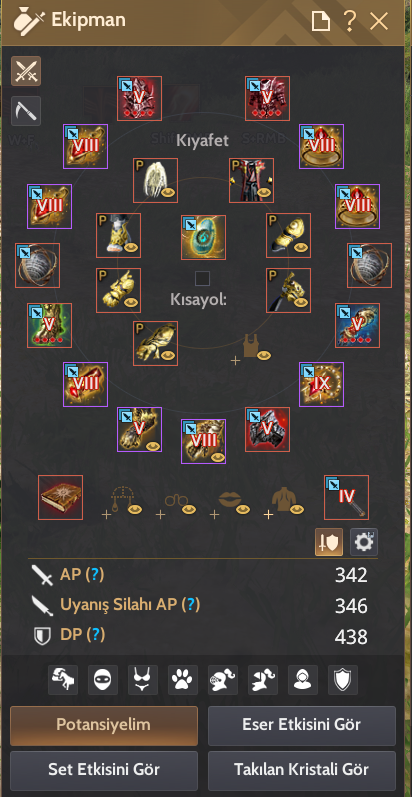Screen dimensions: 412x797
Task: Click the document icon in title bar
Action: pyautogui.click(x=321, y=21)
